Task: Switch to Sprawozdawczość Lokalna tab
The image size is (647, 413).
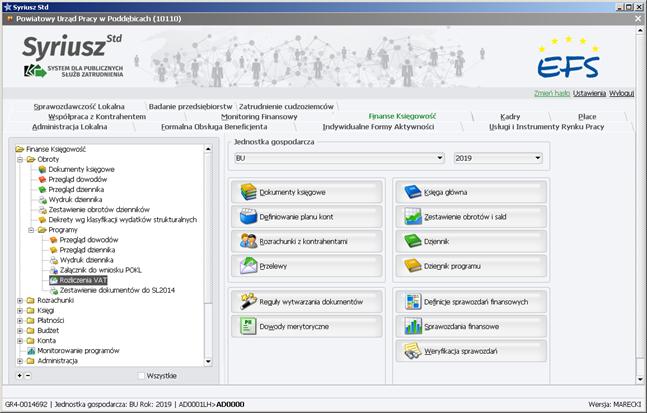Action: (x=79, y=106)
